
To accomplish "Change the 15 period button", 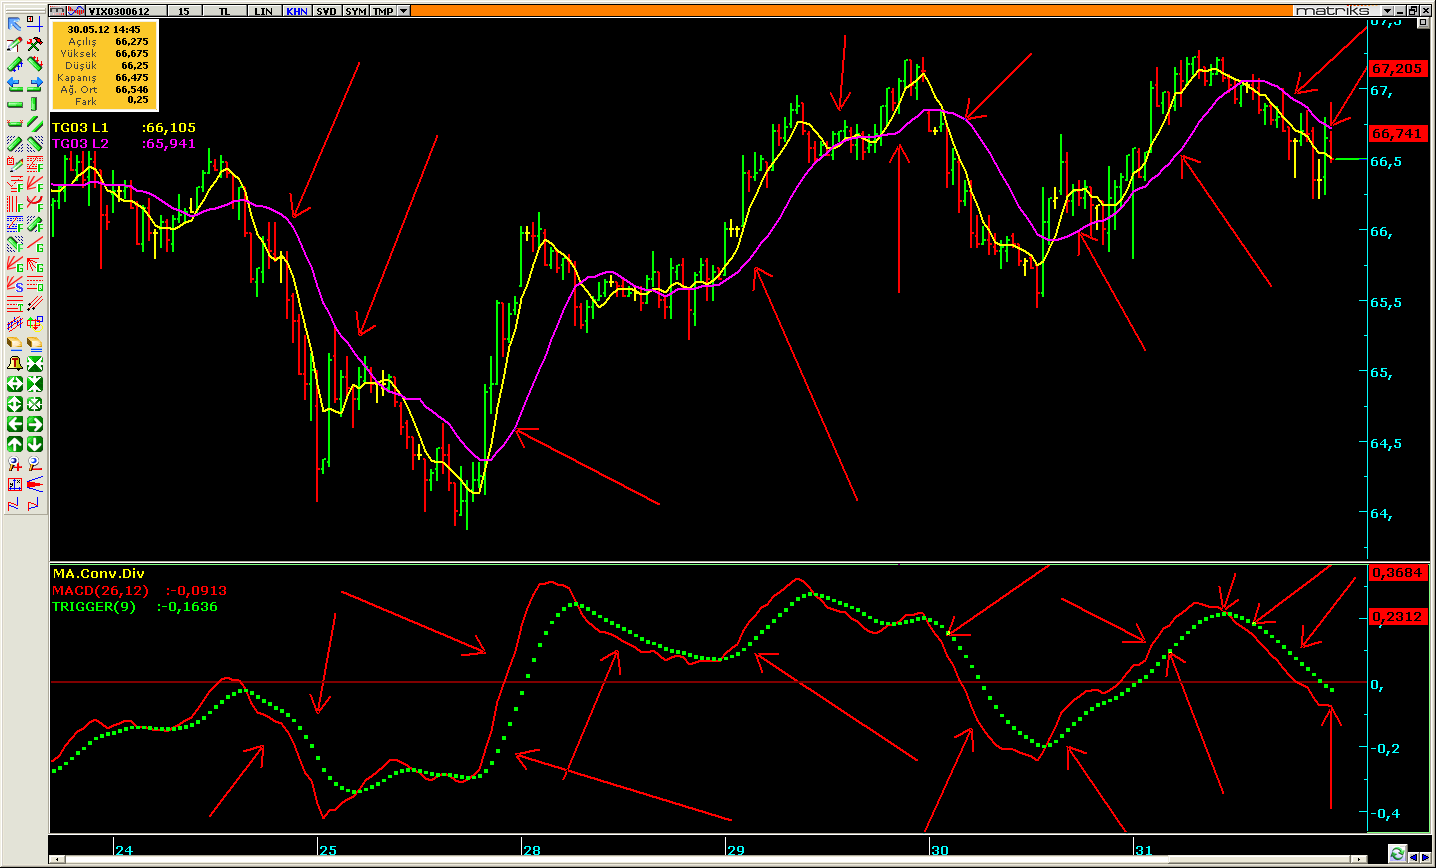I will point(184,11).
